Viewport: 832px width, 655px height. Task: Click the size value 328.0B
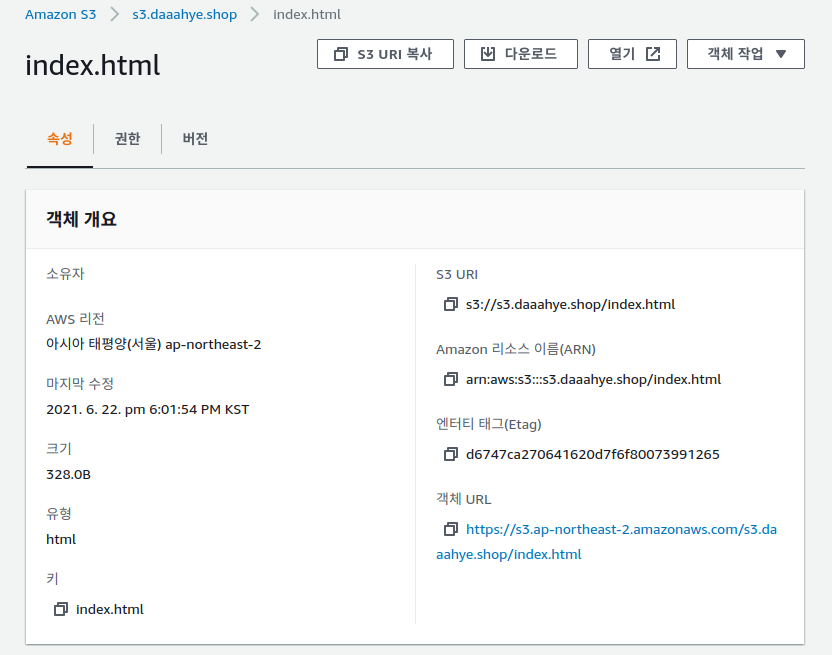click(x=68, y=475)
